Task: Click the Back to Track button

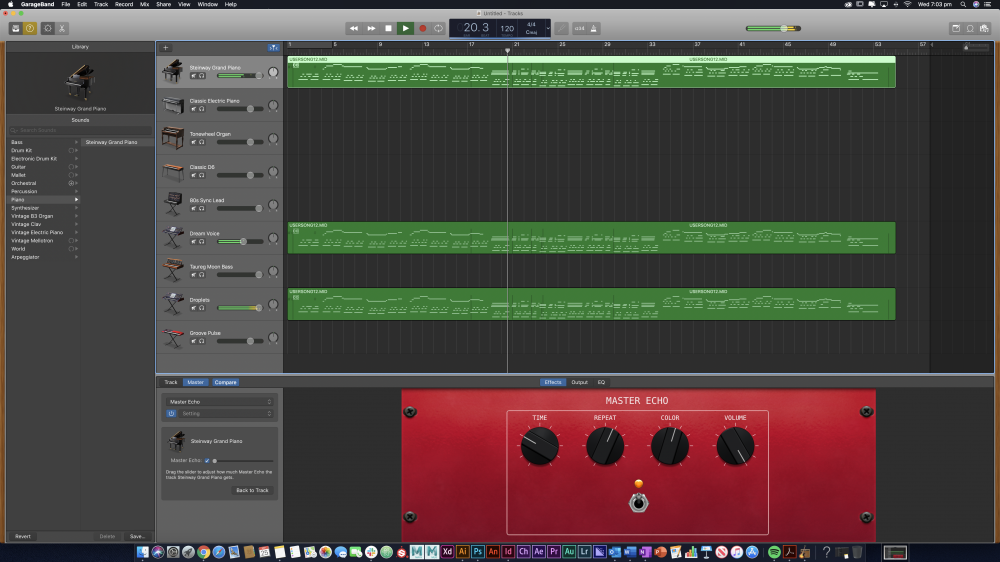Action: 252,490
